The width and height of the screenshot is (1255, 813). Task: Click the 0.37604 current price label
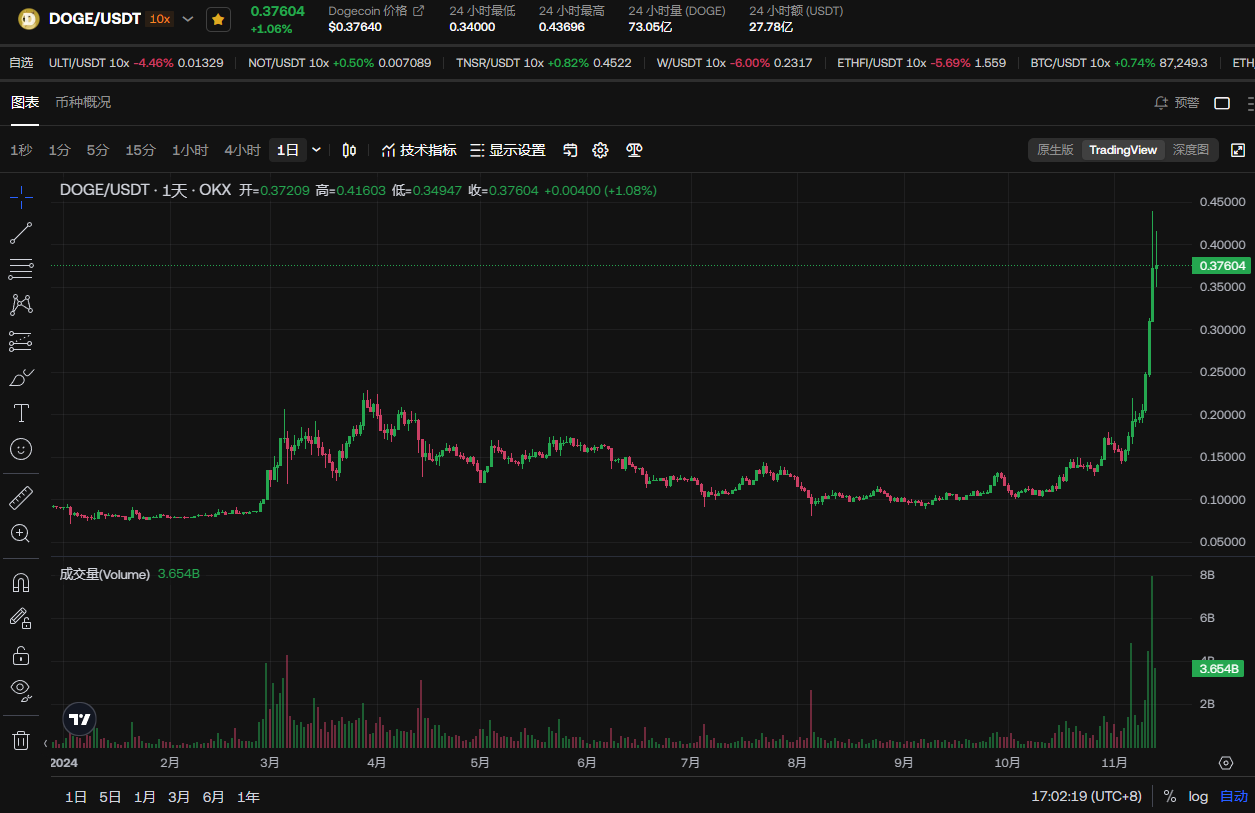tap(1221, 266)
